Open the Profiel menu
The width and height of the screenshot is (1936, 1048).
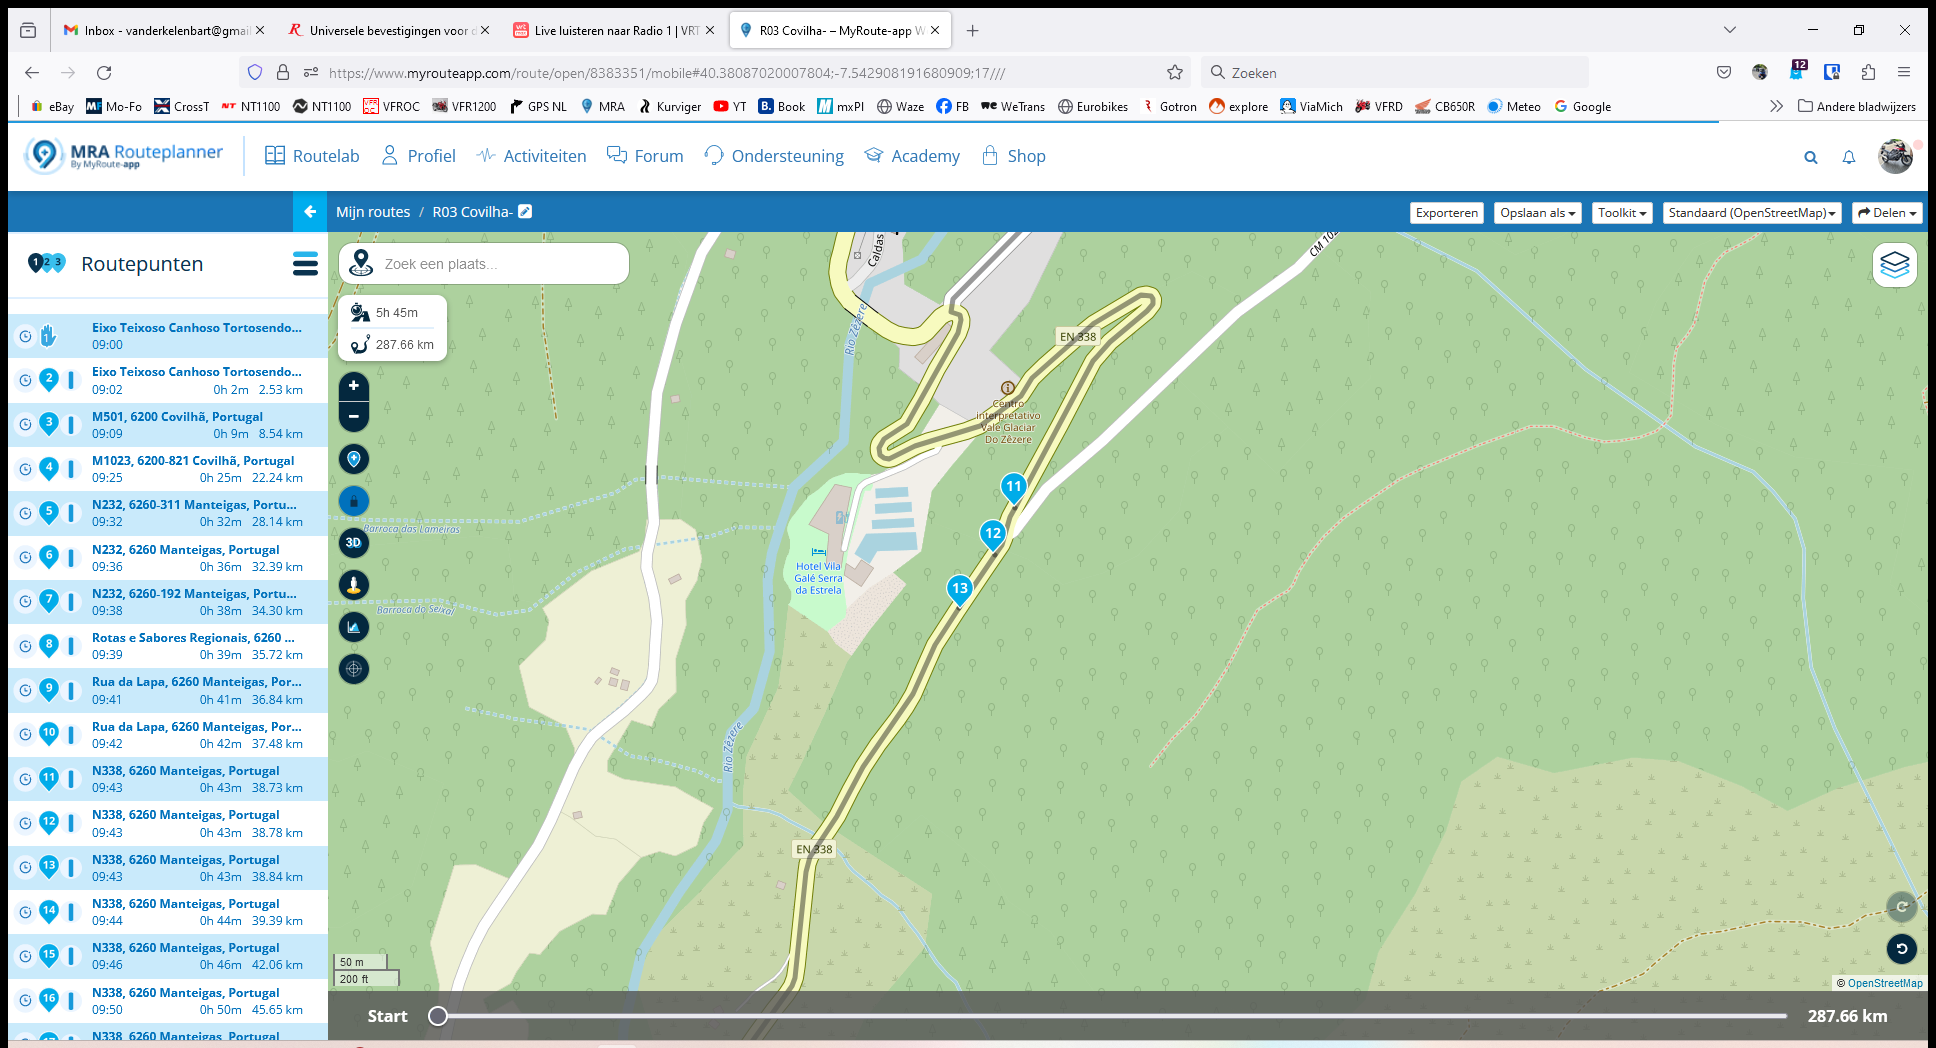point(419,156)
